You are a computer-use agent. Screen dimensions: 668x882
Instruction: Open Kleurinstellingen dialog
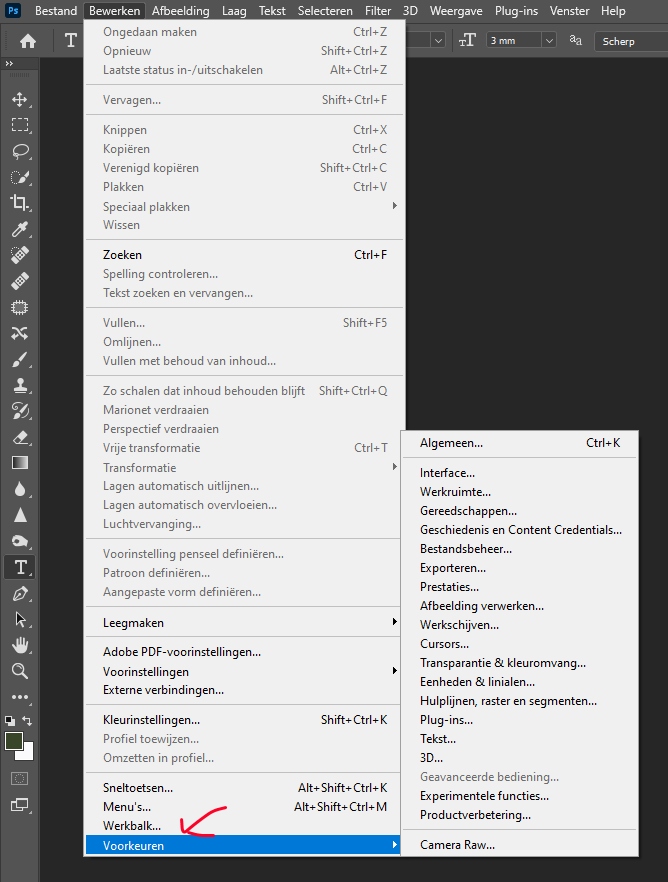coord(243,719)
